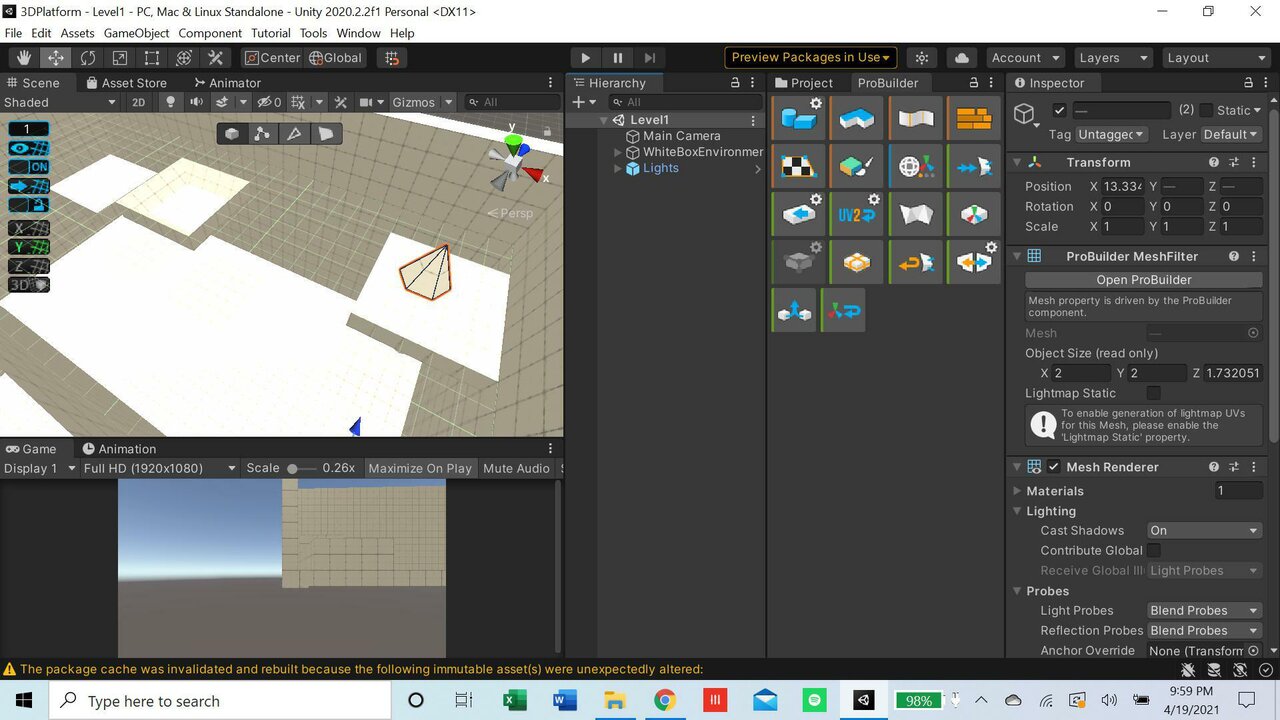The image size is (1280, 720).
Task: Open the custom editor tools icon
Action: pyautogui.click(x=216, y=58)
